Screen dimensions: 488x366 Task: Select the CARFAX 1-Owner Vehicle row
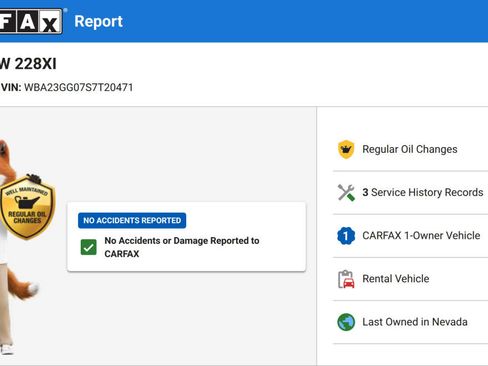pyautogui.click(x=410, y=236)
